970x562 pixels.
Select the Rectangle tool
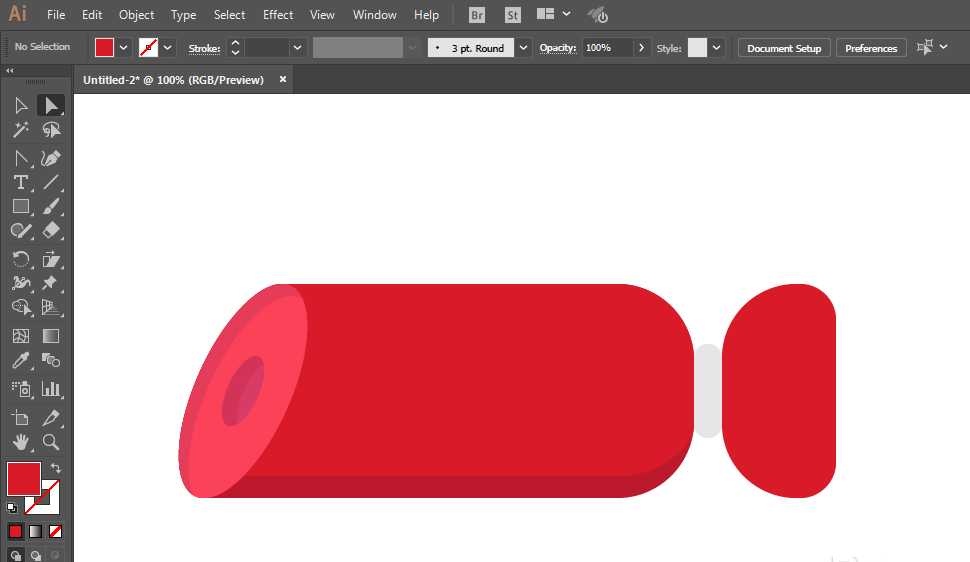coord(20,207)
